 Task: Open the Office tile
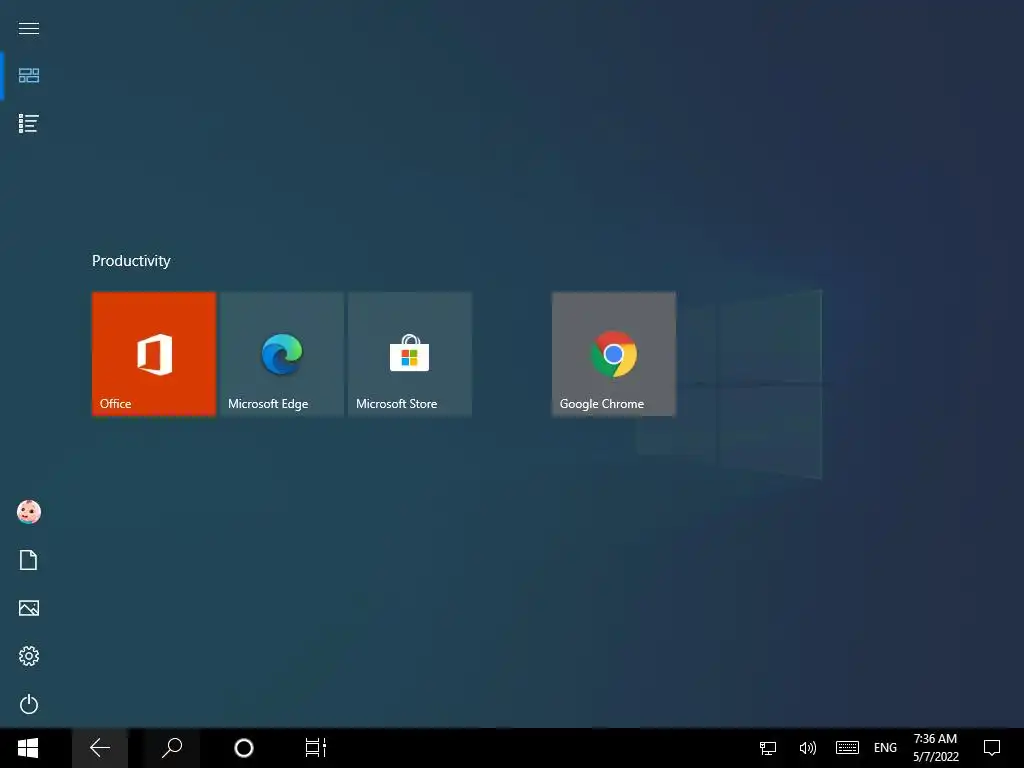(154, 354)
